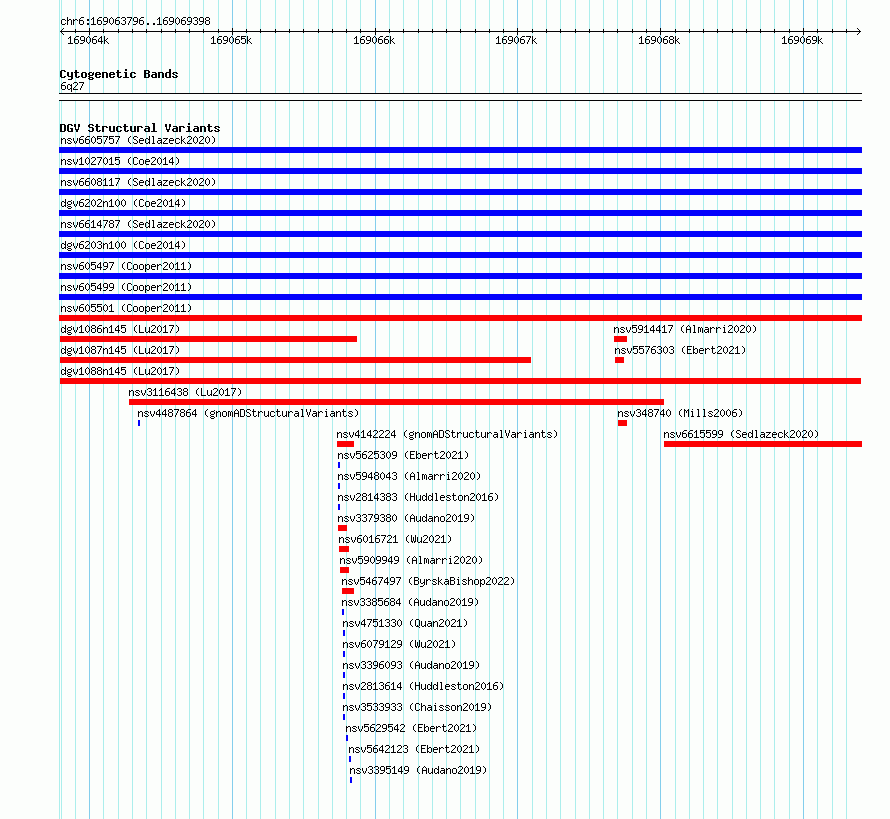Select the red bar under nsv605501
This screenshot has height=819, width=890.
[460, 318]
